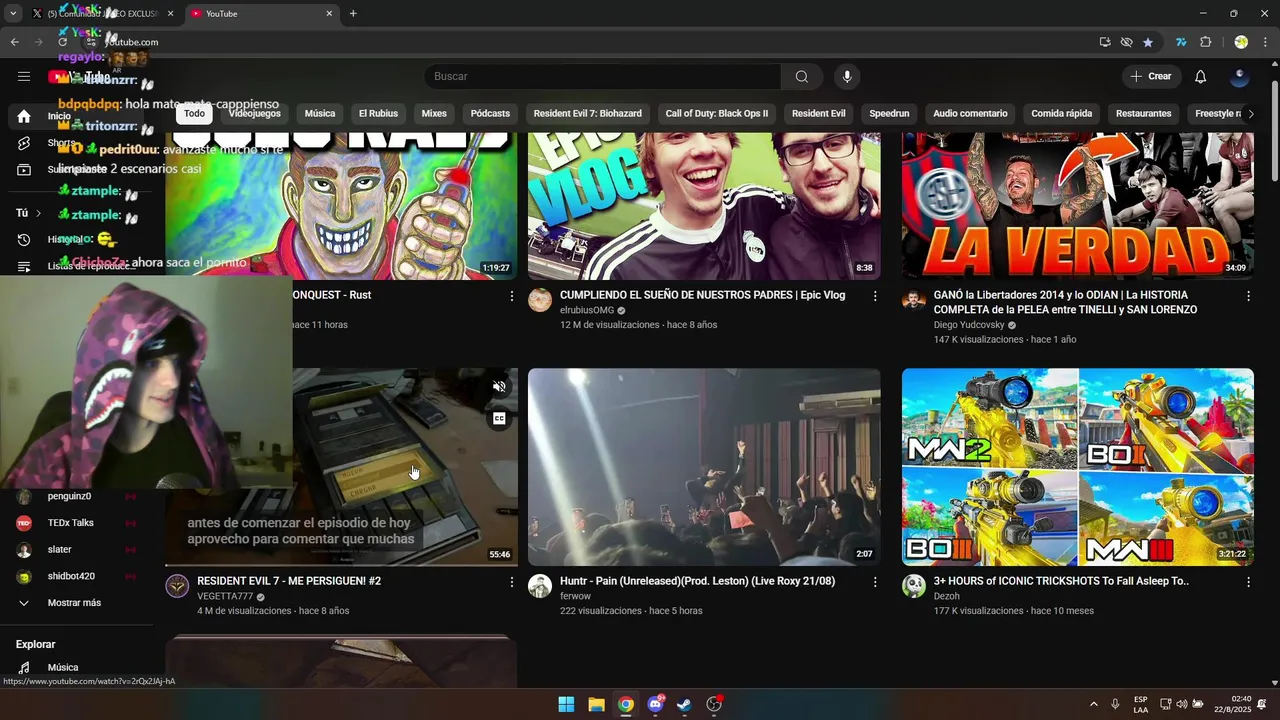Click the youtube.com address bar

pyautogui.click(x=590, y=42)
